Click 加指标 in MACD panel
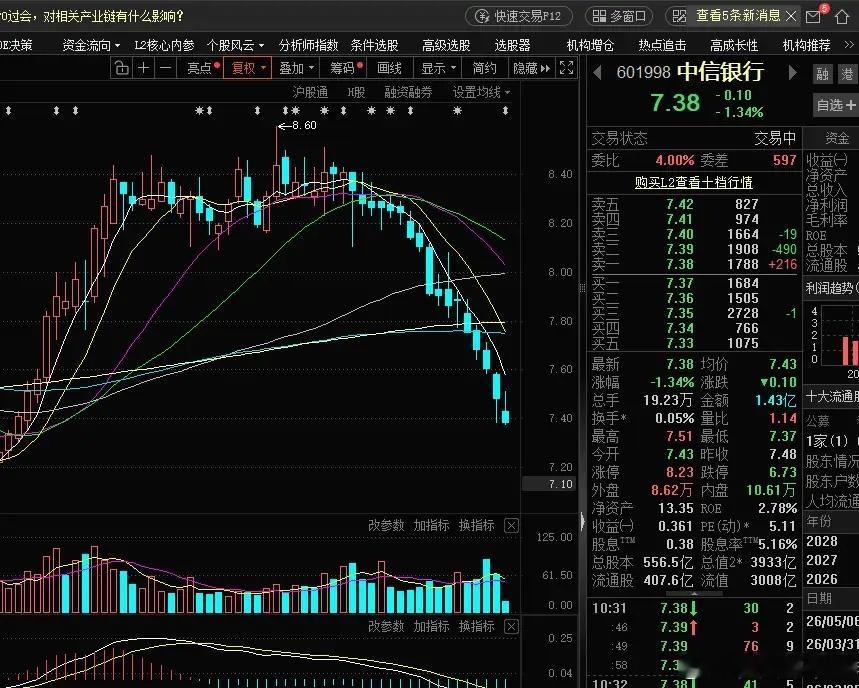 pyautogui.click(x=431, y=627)
